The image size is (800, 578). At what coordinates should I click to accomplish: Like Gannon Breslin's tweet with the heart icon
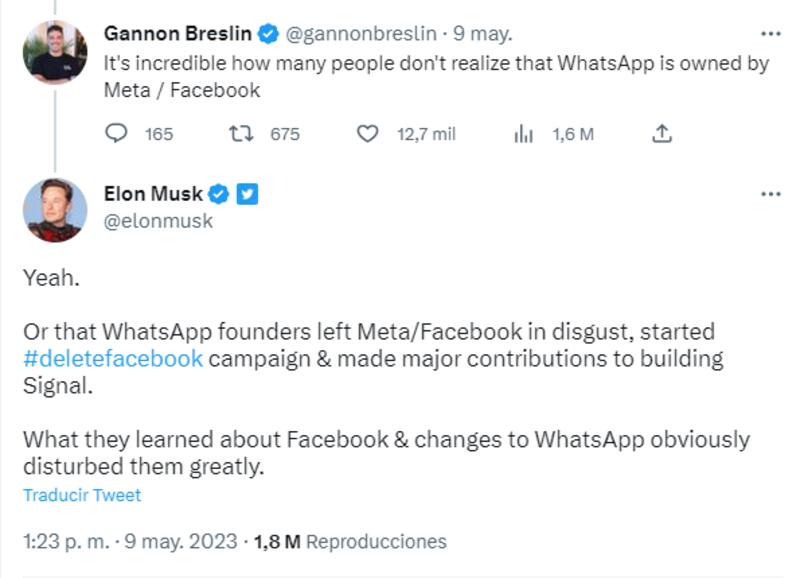[368, 133]
